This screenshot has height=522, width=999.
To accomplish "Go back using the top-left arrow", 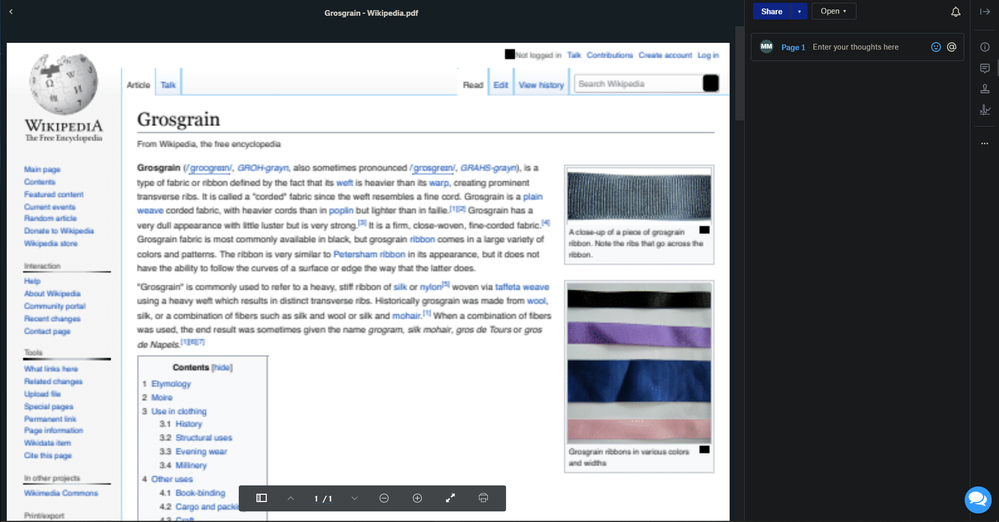I will pyautogui.click(x=11, y=11).
